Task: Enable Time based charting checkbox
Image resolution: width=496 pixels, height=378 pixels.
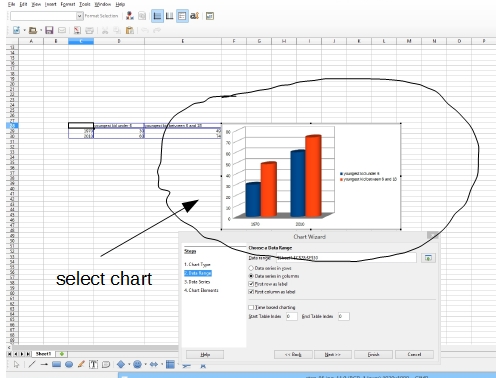Action: coord(251,307)
